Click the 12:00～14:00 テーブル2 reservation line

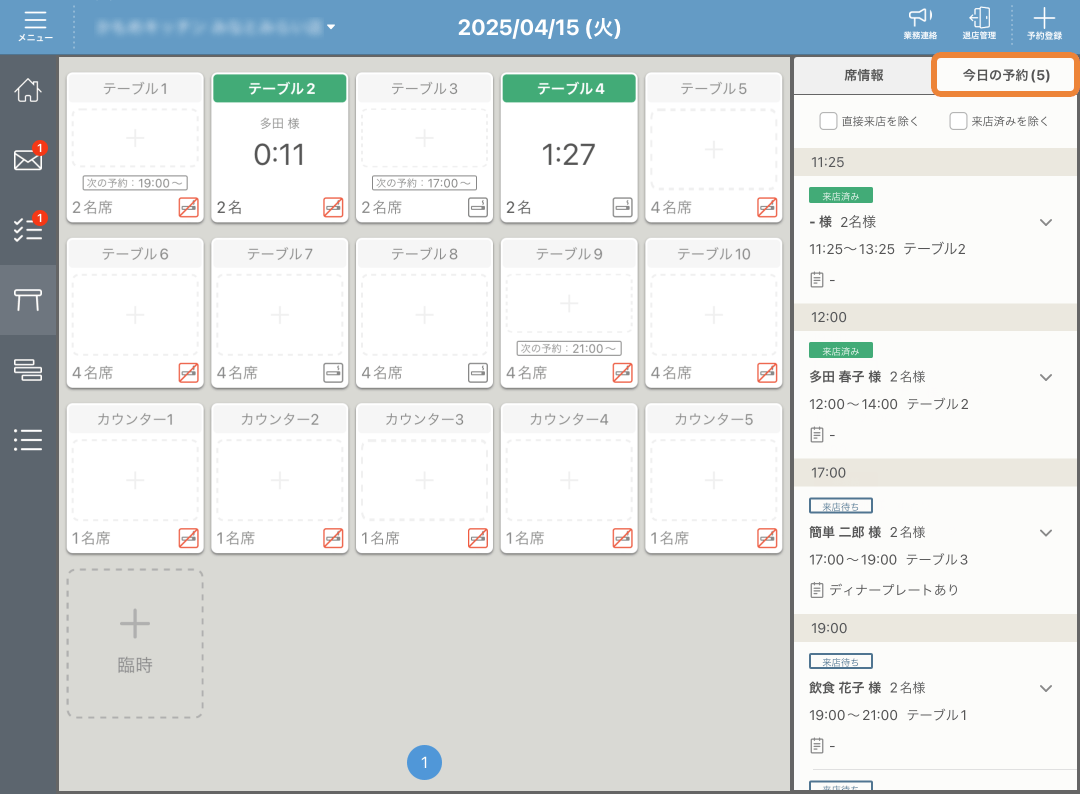pos(889,404)
